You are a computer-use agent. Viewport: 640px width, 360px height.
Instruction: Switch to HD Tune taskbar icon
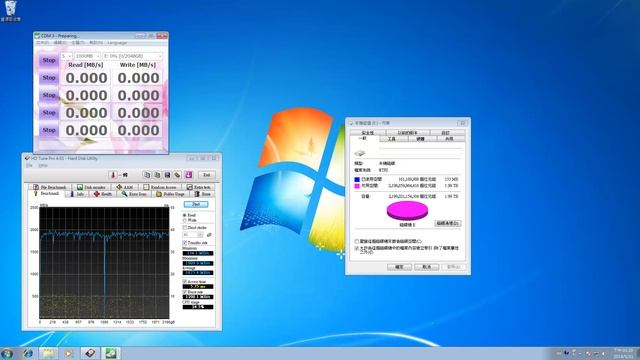[x=90, y=353]
